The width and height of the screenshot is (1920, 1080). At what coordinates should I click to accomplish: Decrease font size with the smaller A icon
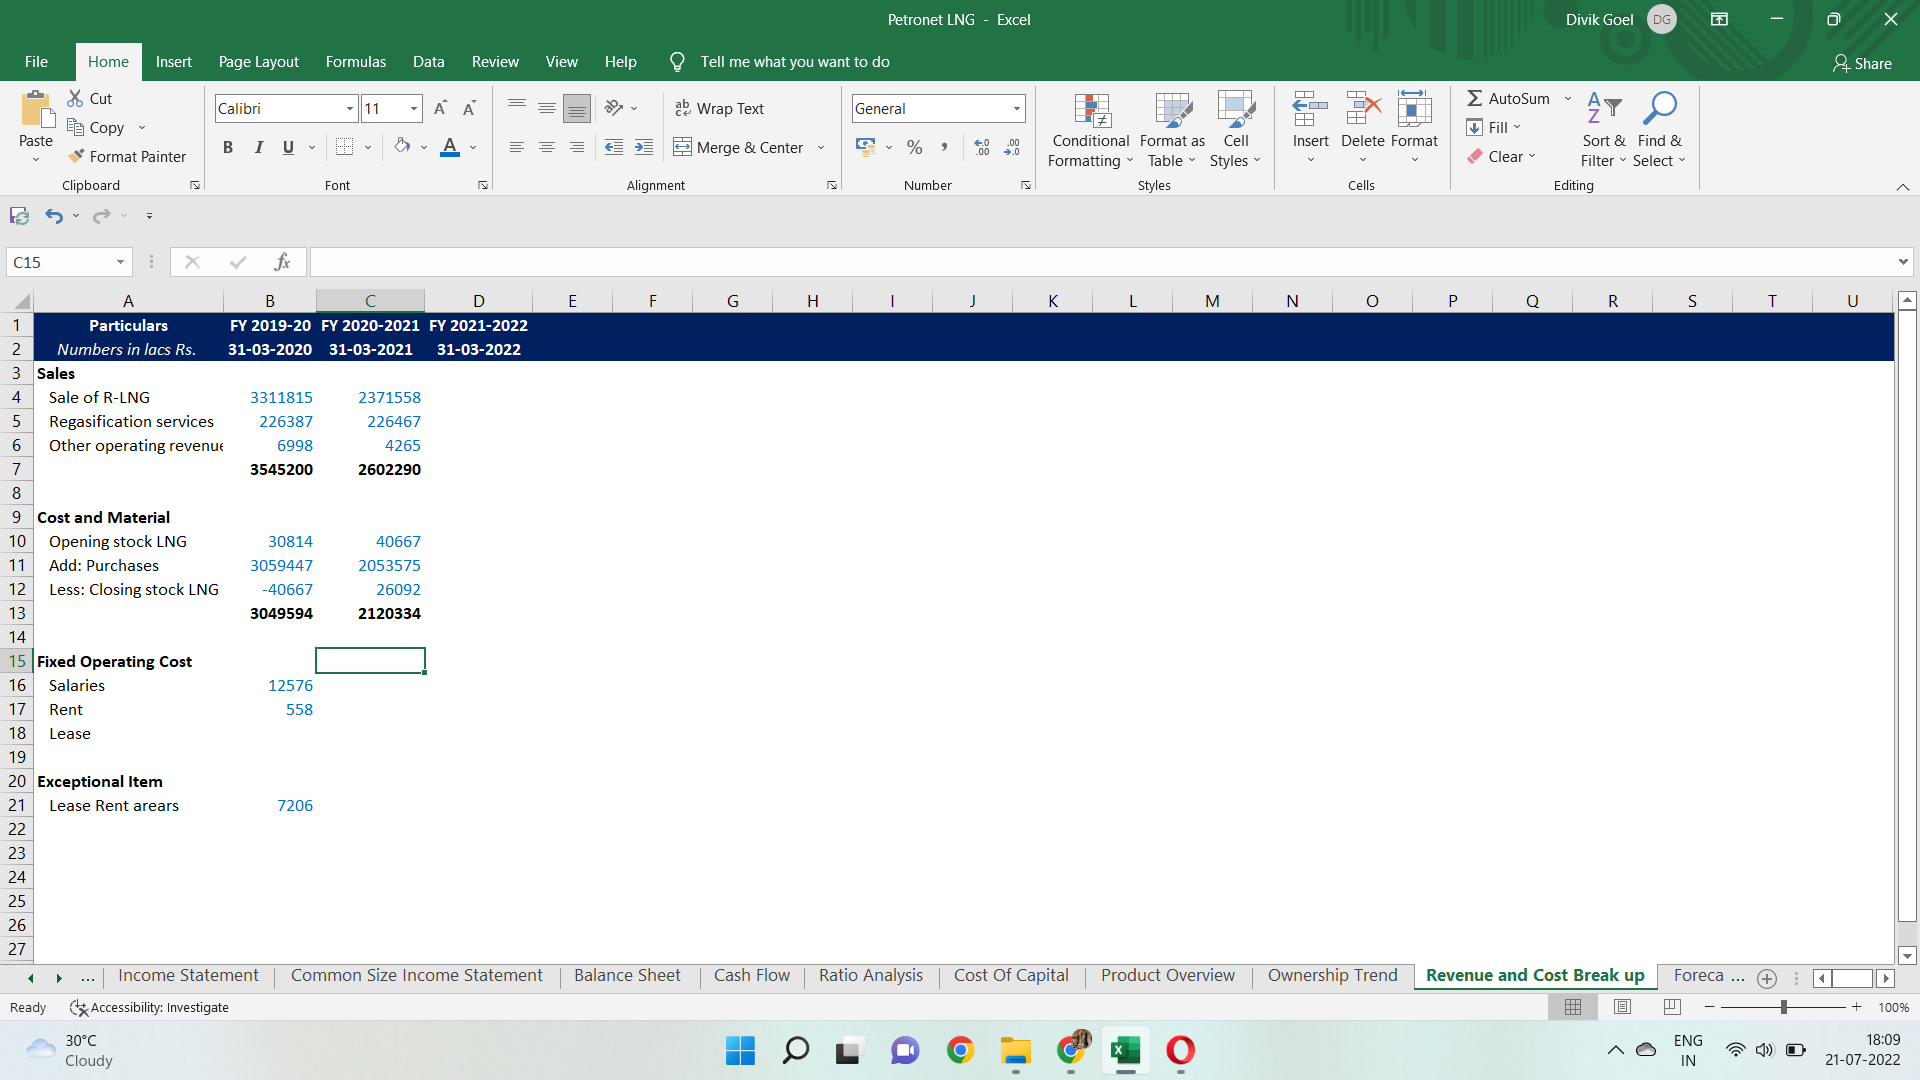pos(469,108)
